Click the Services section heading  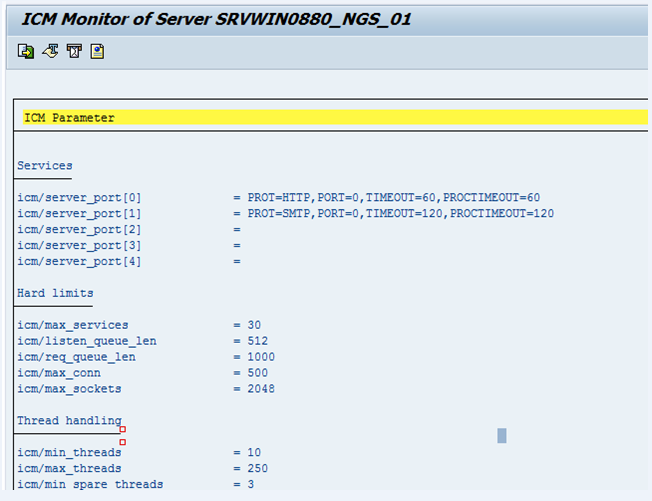point(44,166)
